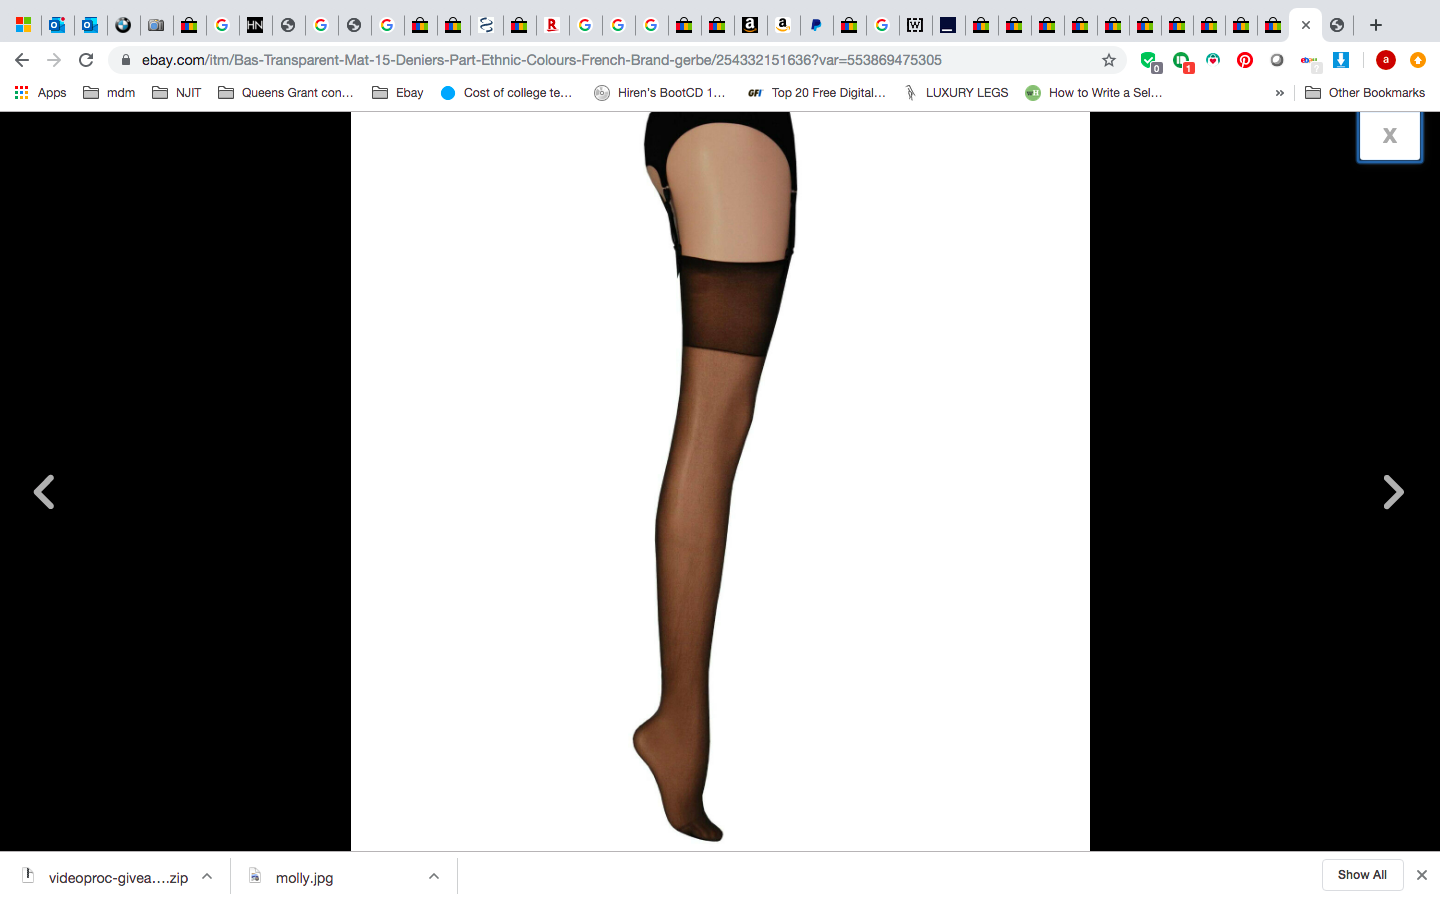Viewport: 1440px width, 900px height.
Task: Reload the eBay page
Action: pos(86,60)
